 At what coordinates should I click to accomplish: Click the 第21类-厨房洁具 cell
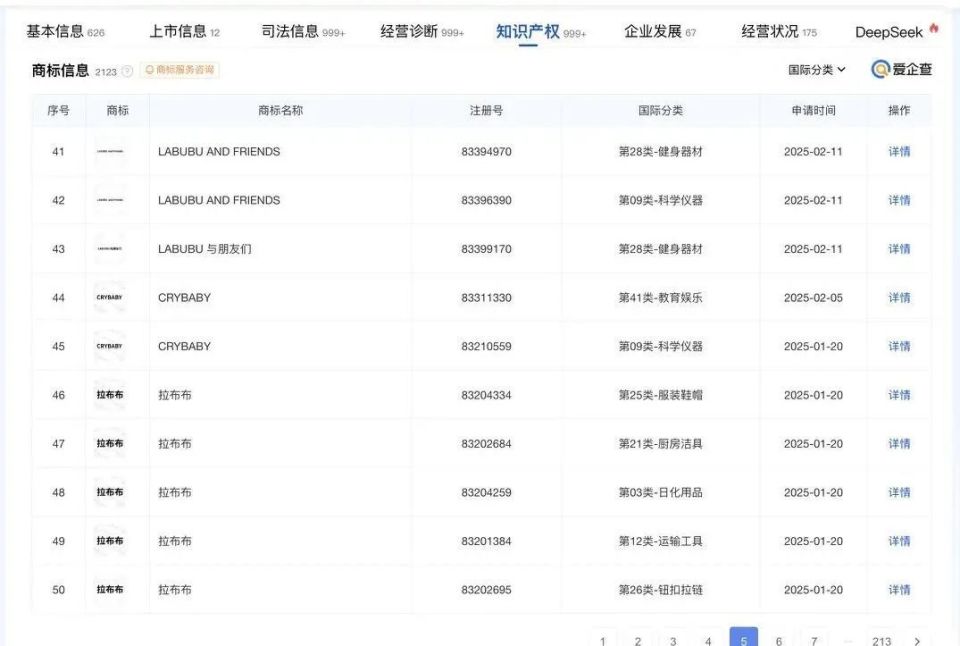[x=661, y=443]
